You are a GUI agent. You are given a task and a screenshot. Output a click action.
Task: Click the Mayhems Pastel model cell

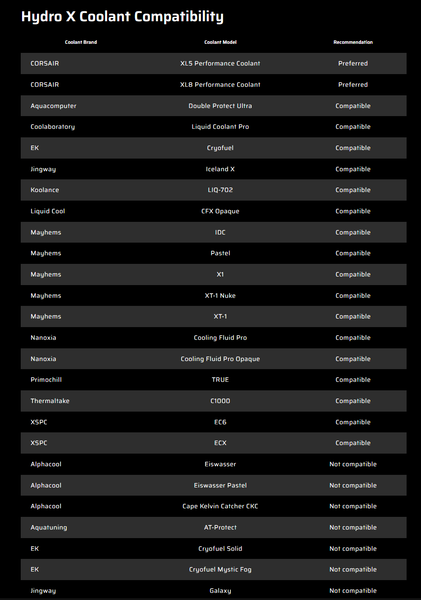point(220,253)
